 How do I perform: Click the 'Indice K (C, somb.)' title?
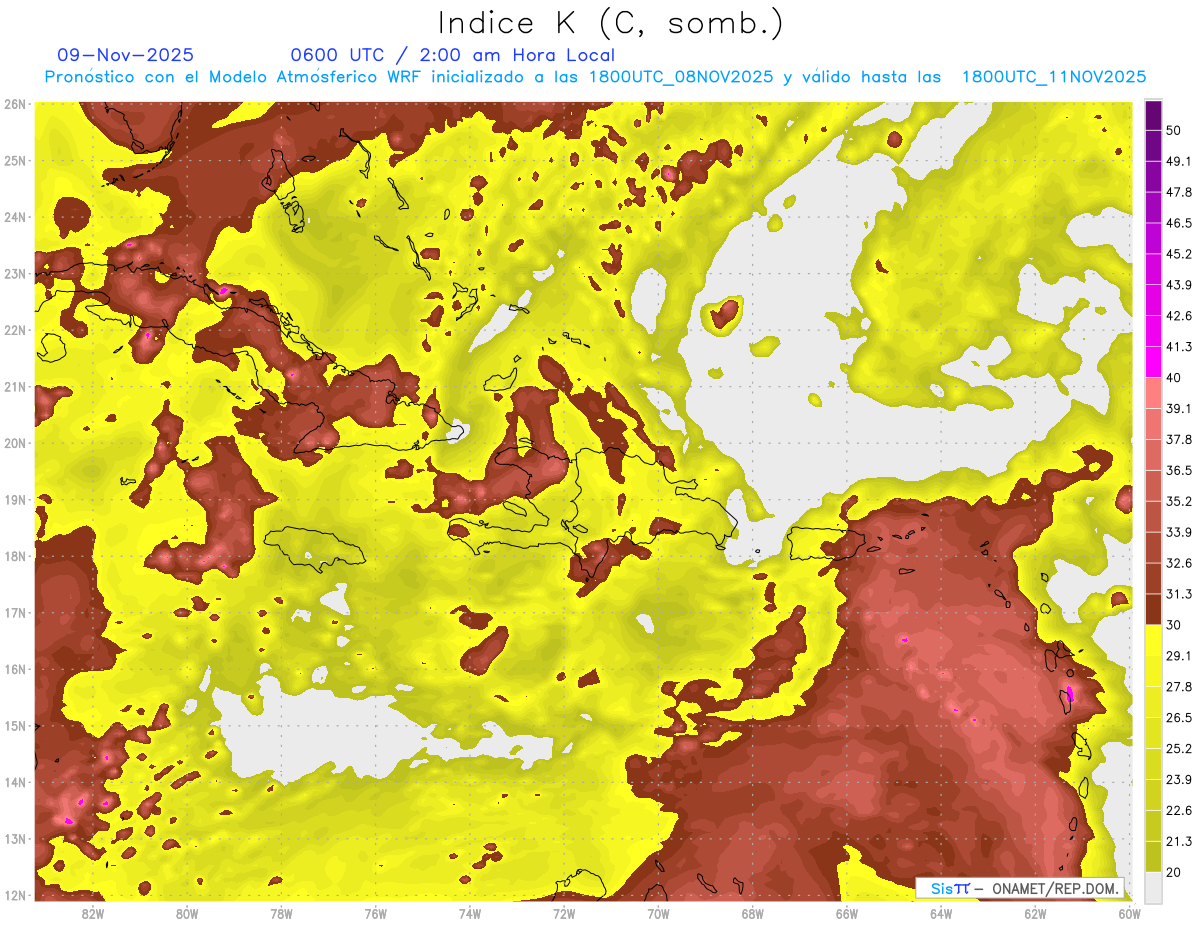(610, 23)
